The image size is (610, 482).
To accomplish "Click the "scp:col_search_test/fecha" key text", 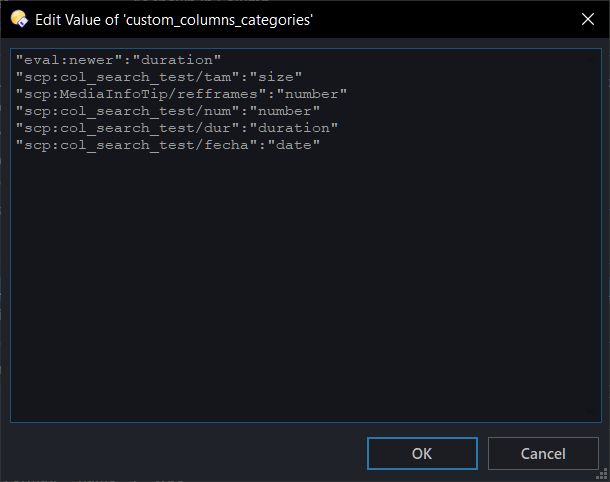I will 137,145.
